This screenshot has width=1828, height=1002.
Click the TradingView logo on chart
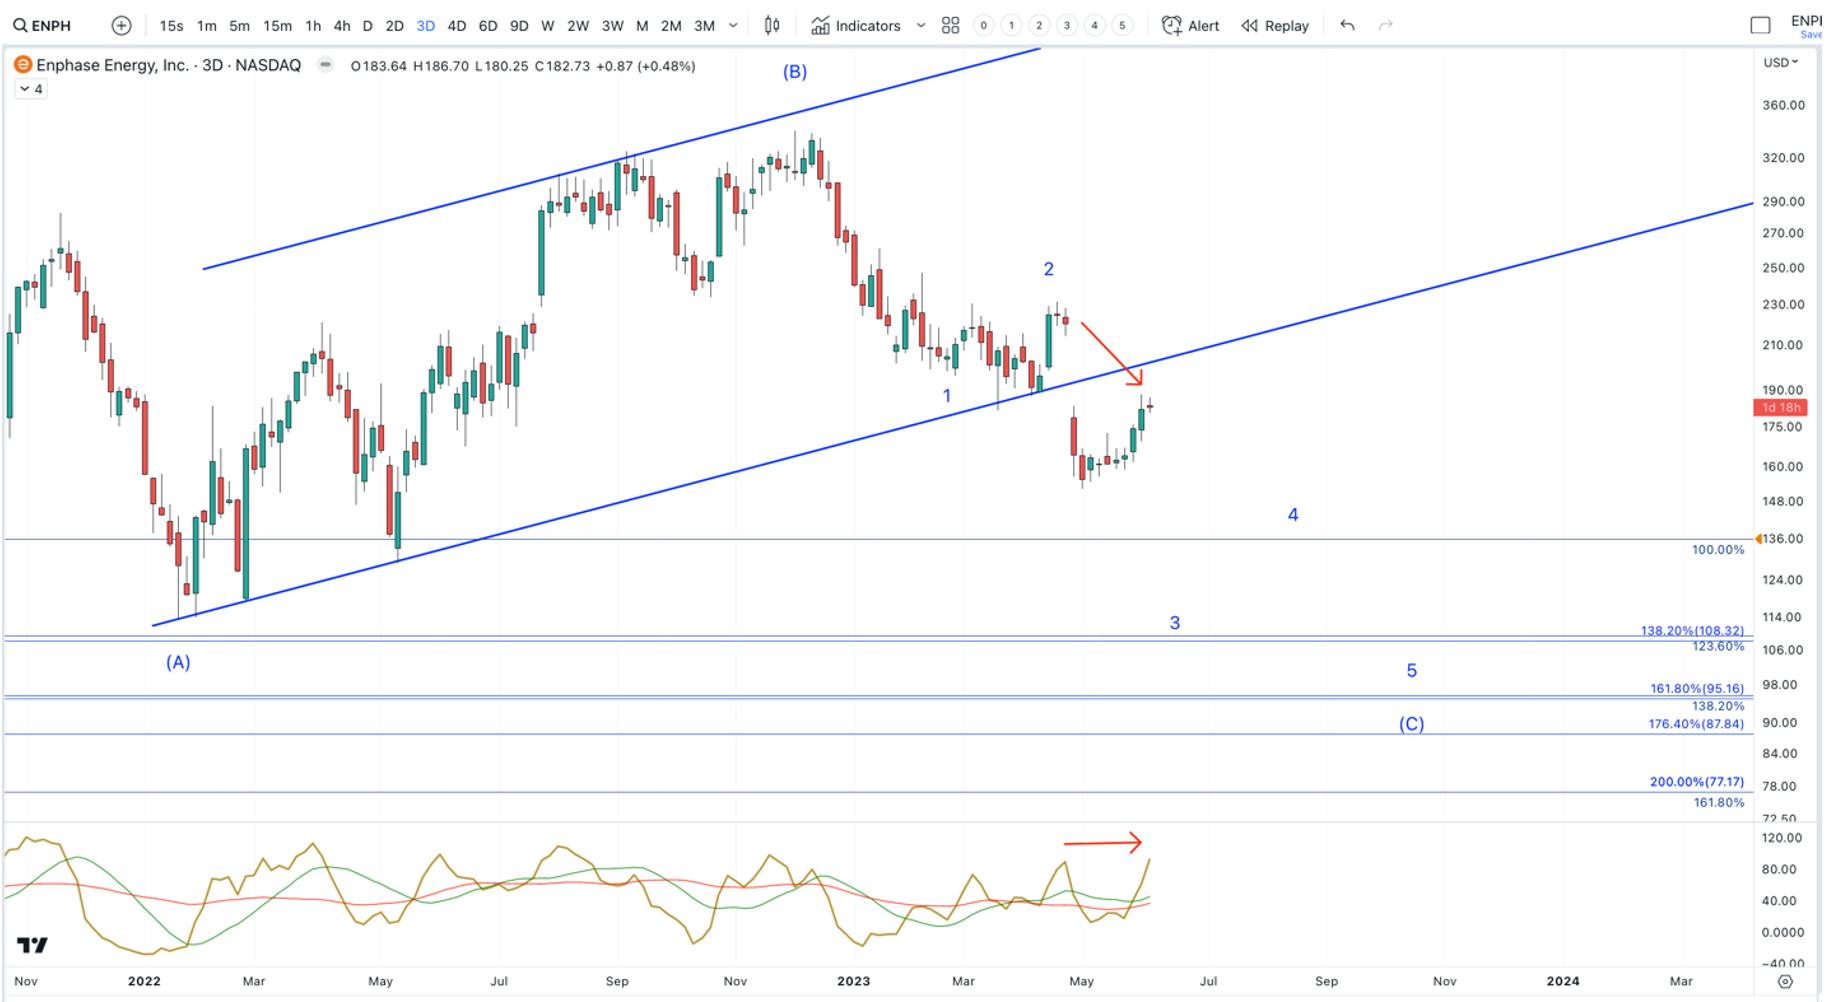(x=32, y=944)
